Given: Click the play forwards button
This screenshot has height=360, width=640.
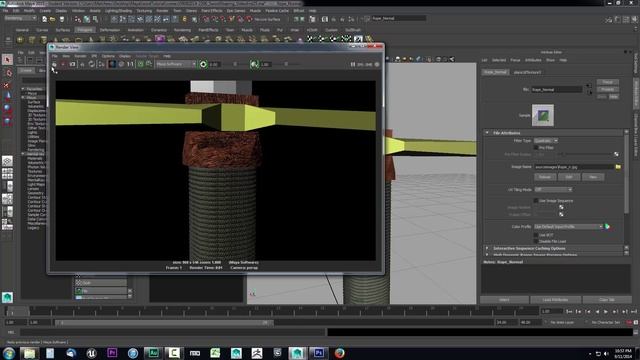Looking at the screenshot, I should pyautogui.click(x=606, y=311).
